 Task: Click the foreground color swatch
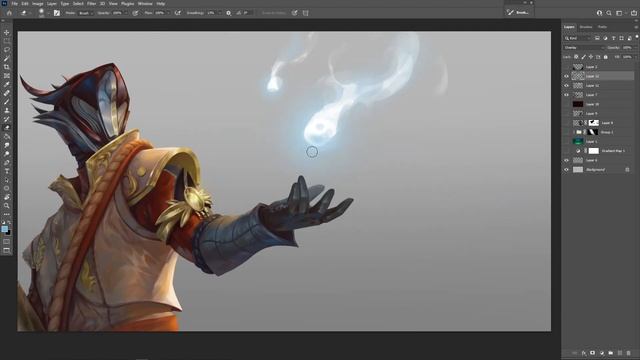click(x=4, y=229)
